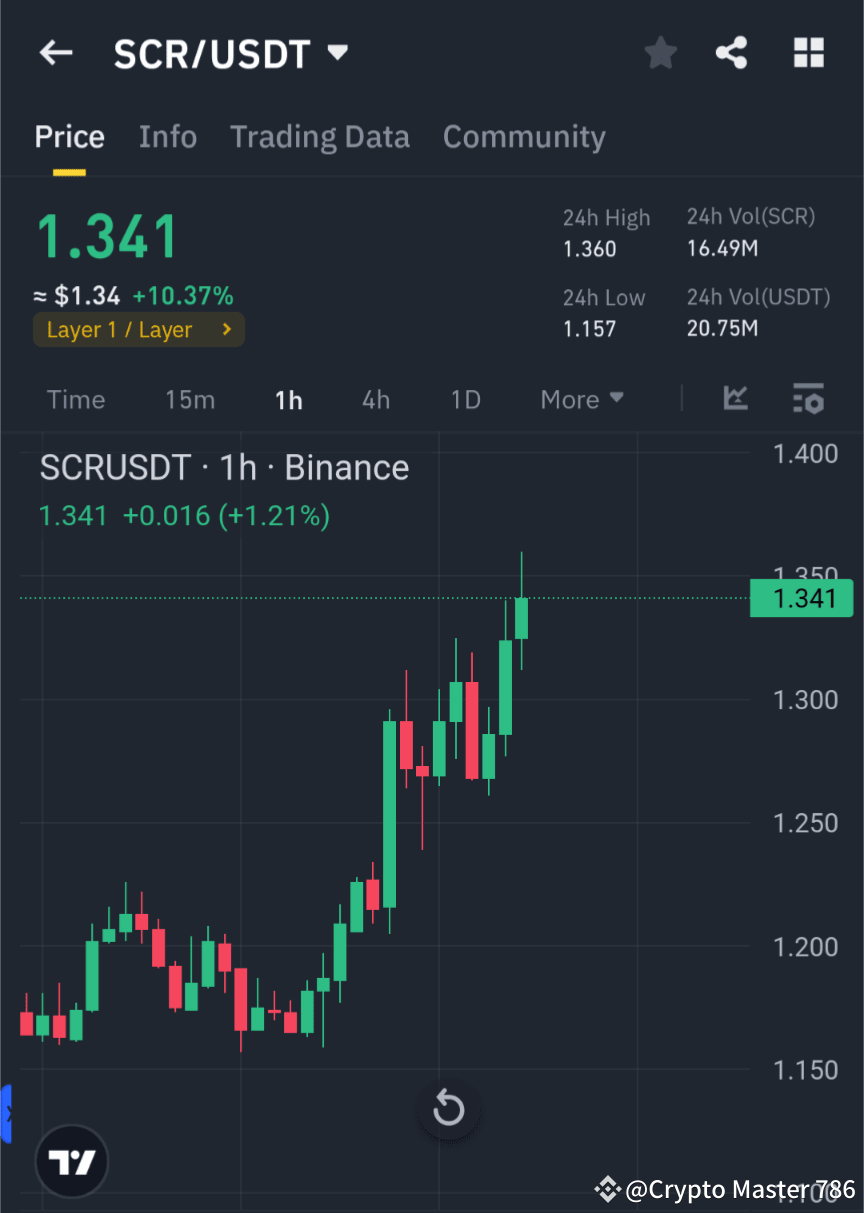Expand the More timeframe options
Screen dimensions: 864x1213
[x=581, y=399]
